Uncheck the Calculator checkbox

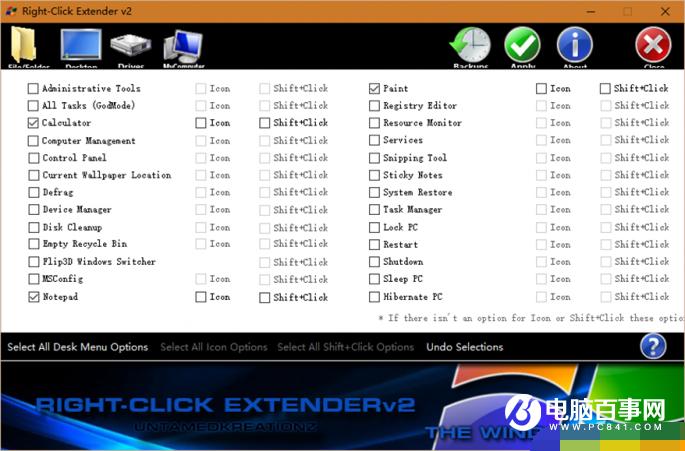coord(33,123)
